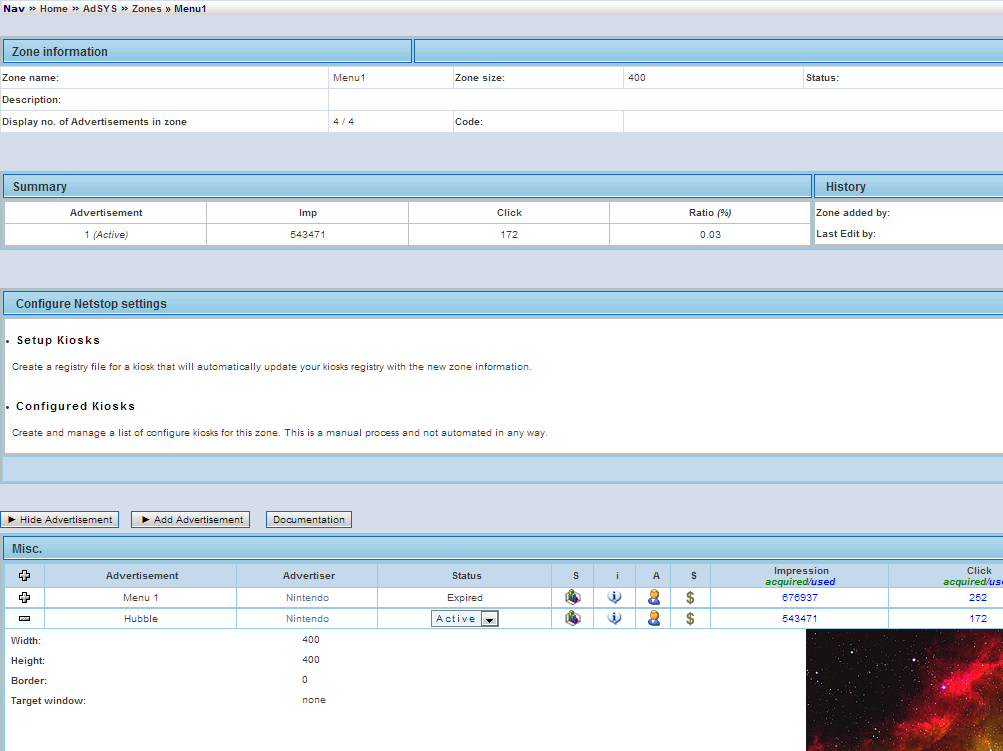Image resolution: width=1003 pixels, height=751 pixels.
Task: Expand the Menu 1 advertisement row
Action: [x=24, y=597]
